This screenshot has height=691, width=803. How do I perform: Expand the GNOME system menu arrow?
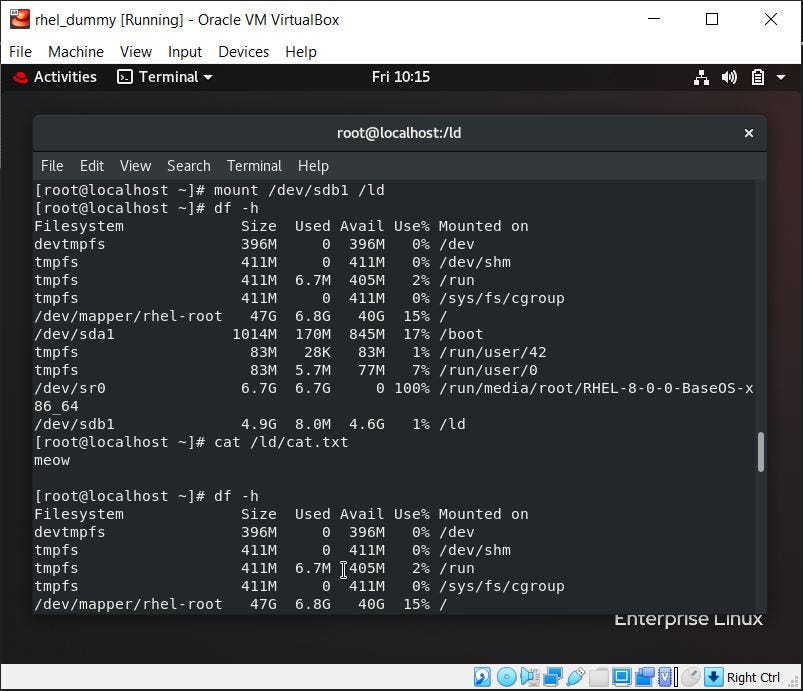[x=781, y=77]
